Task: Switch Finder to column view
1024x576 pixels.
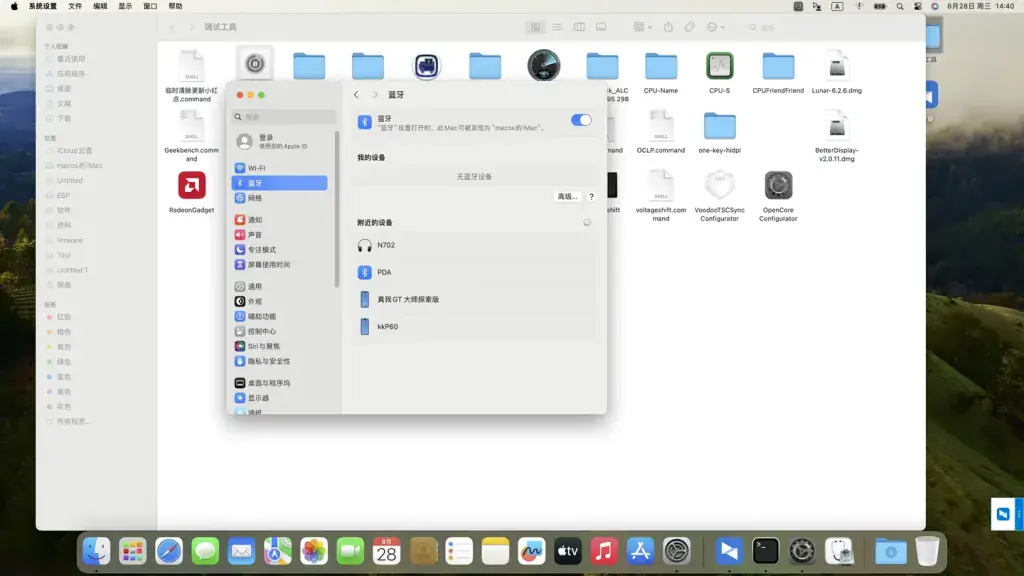Action: (x=579, y=27)
